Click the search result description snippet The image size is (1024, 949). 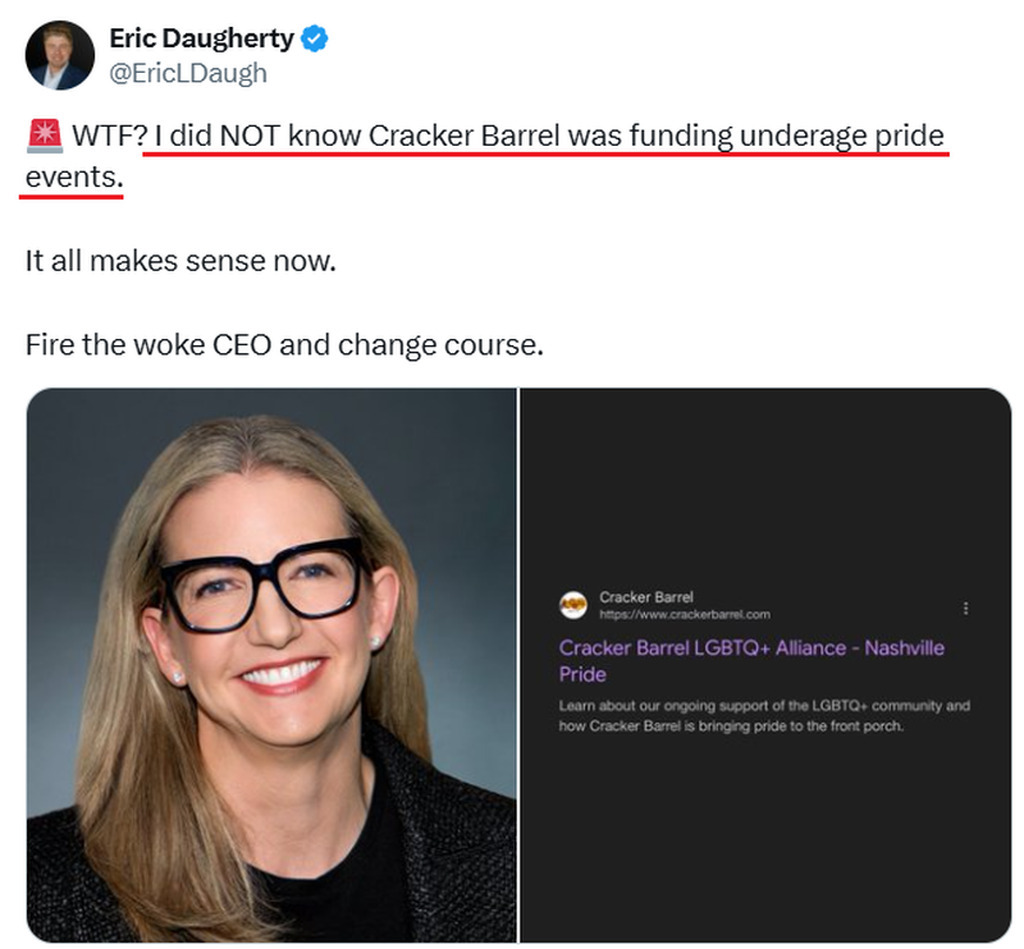tap(764, 715)
